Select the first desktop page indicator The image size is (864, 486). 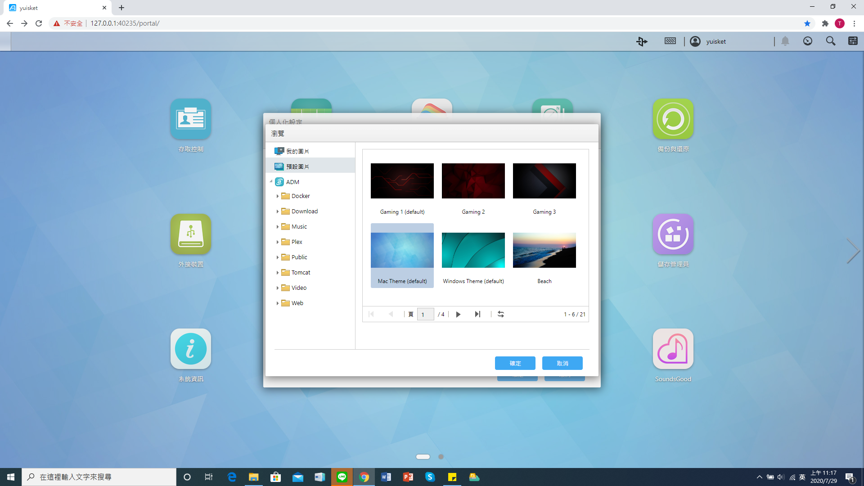(x=423, y=457)
